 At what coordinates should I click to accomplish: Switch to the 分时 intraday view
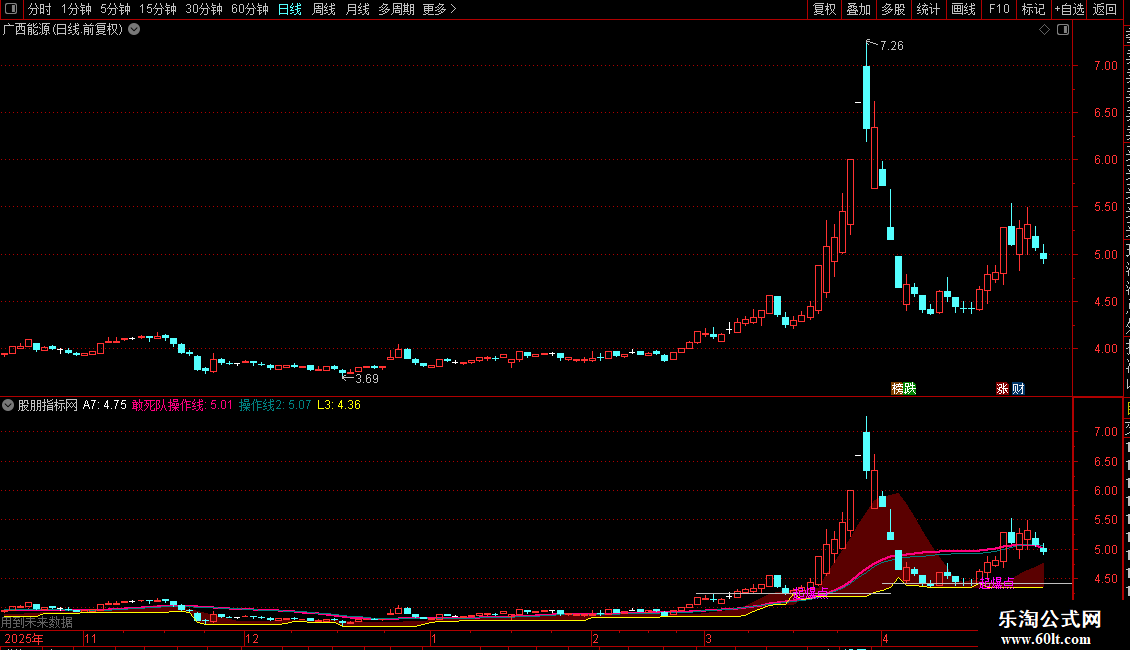[40, 9]
